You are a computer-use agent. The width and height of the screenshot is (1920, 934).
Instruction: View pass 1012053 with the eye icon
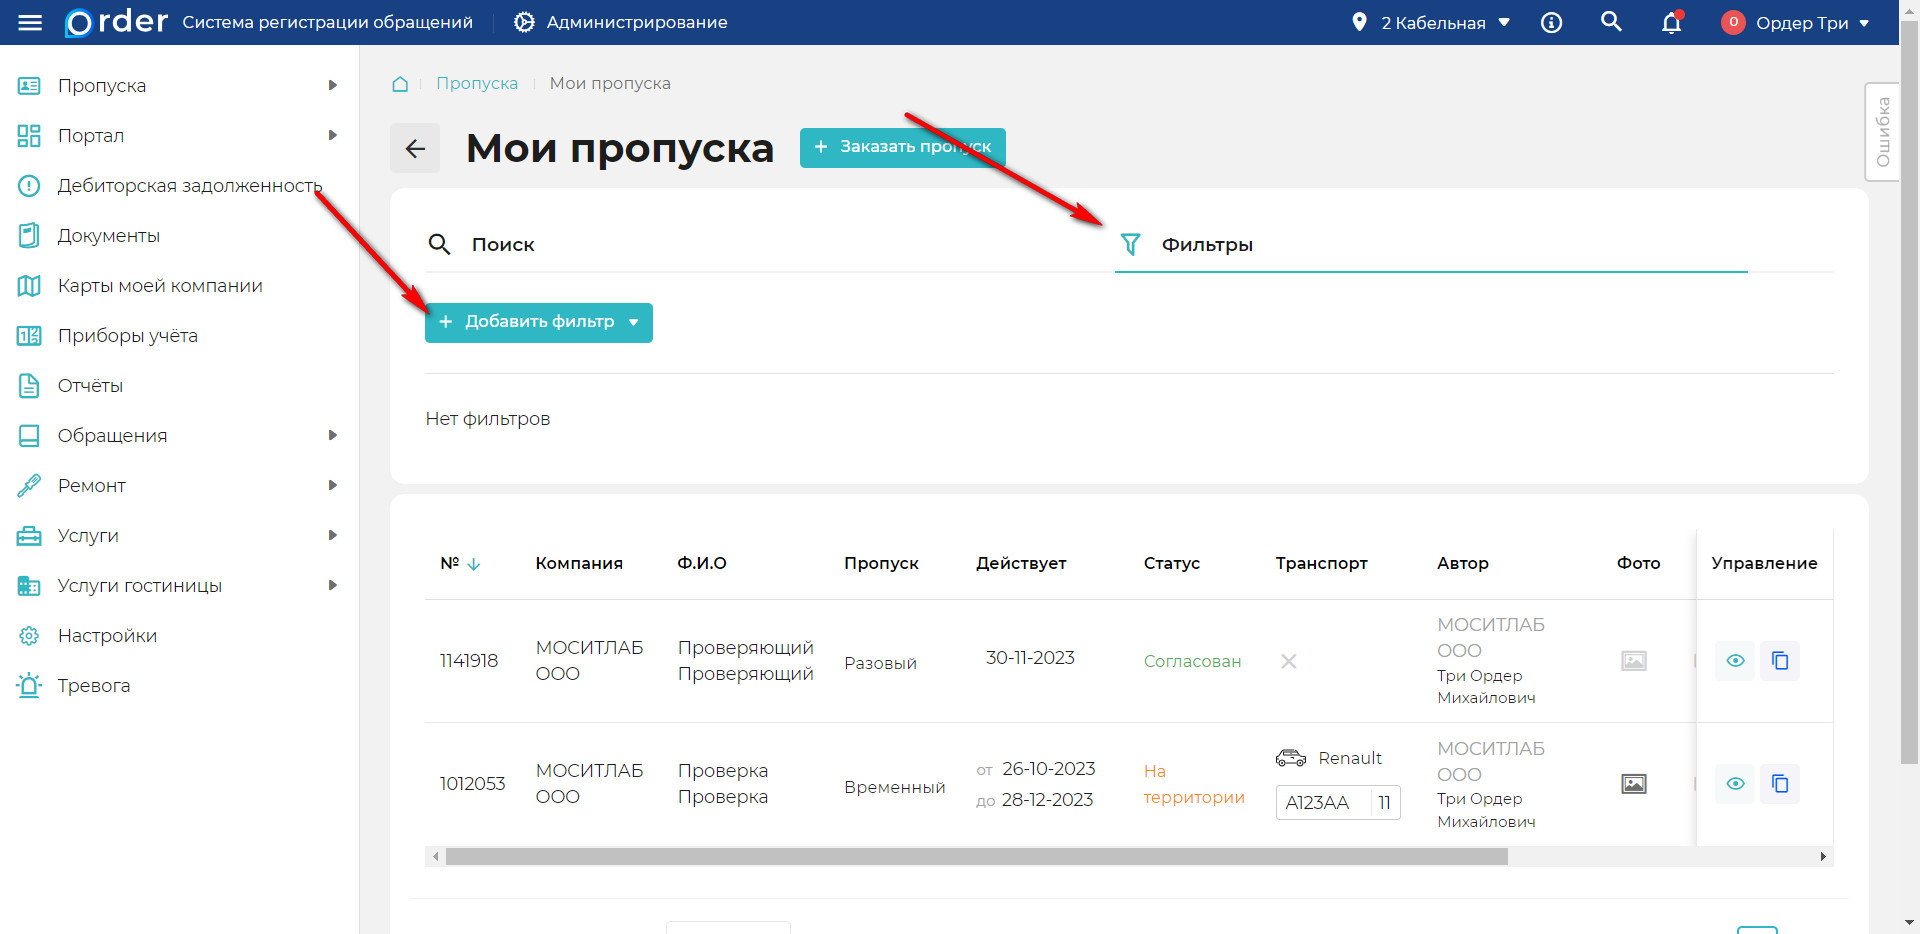pos(1736,784)
